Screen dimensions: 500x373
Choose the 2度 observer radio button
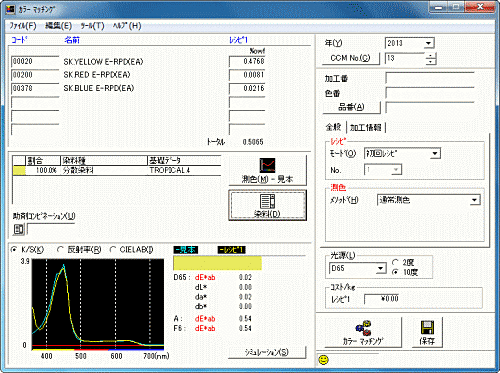click(x=395, y=262)
